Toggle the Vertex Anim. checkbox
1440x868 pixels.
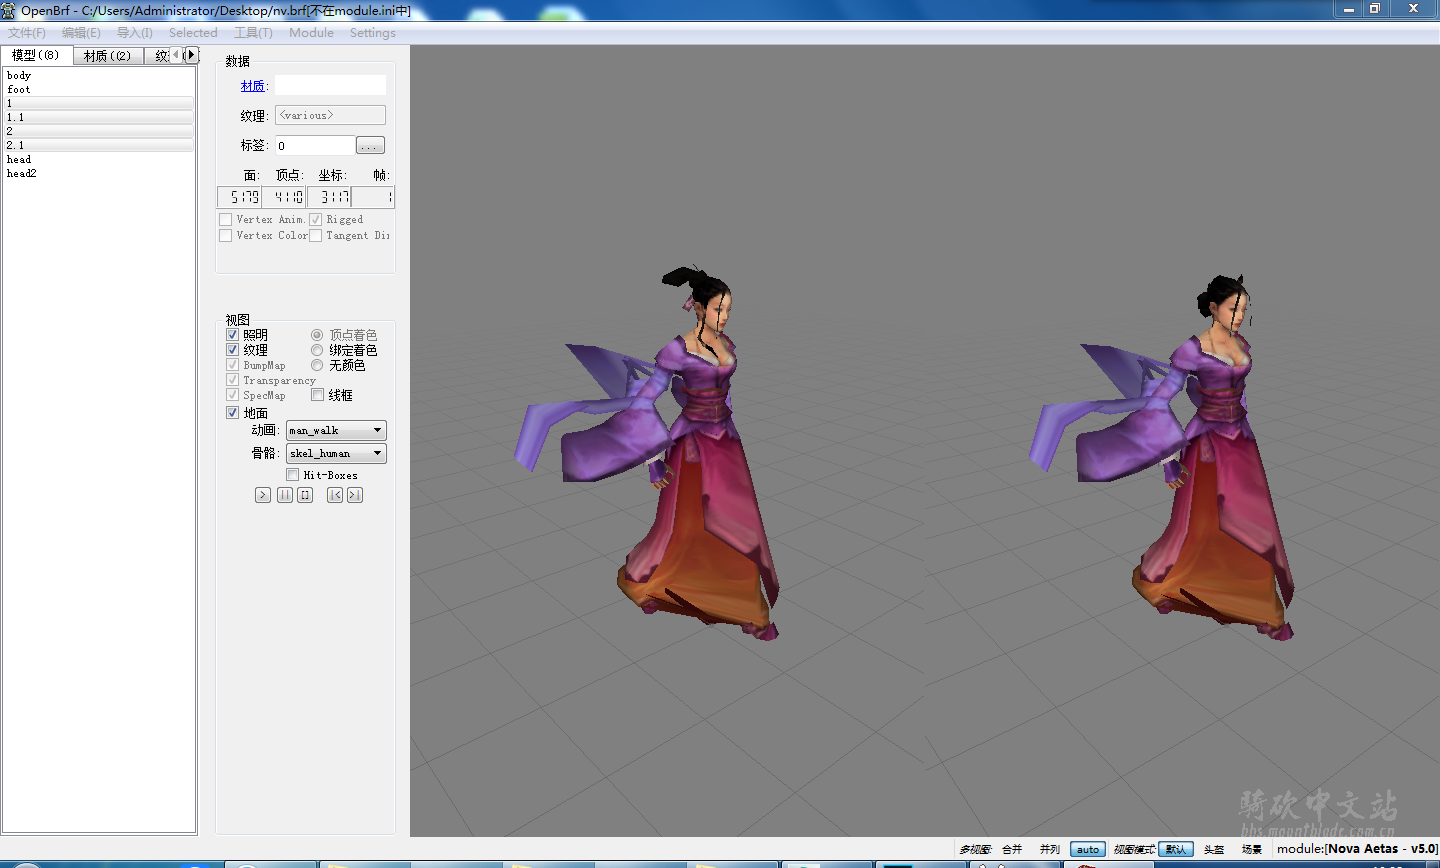click(x=225, y=219)
